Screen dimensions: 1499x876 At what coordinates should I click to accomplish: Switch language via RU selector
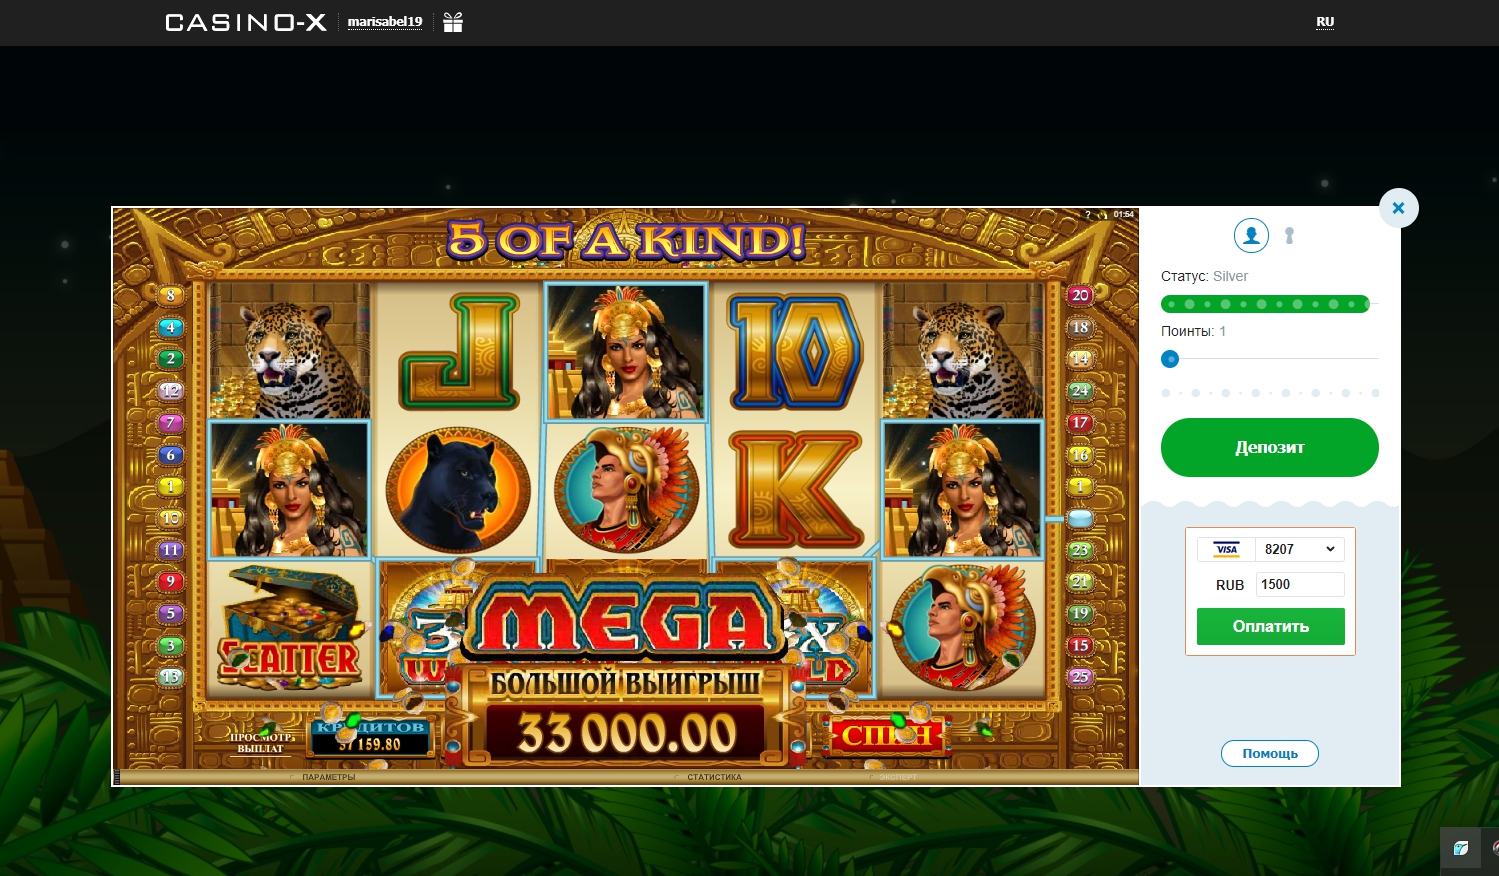1325,22
